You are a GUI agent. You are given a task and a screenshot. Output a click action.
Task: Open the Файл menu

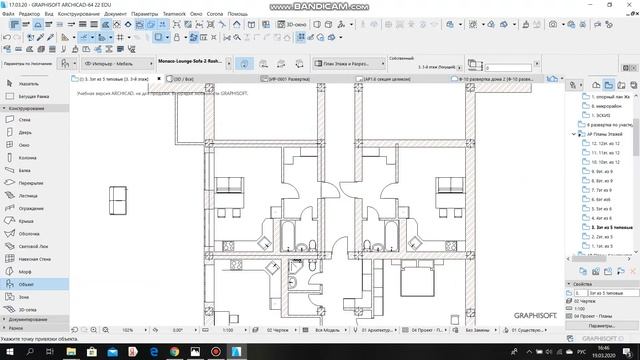tap(8, 14)
